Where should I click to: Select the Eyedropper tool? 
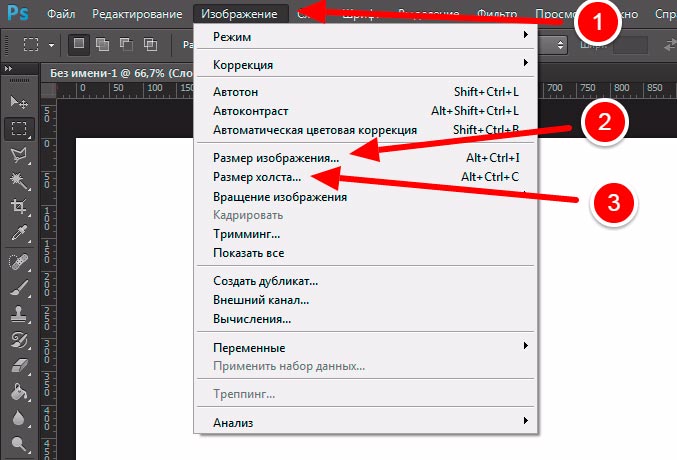18,234
